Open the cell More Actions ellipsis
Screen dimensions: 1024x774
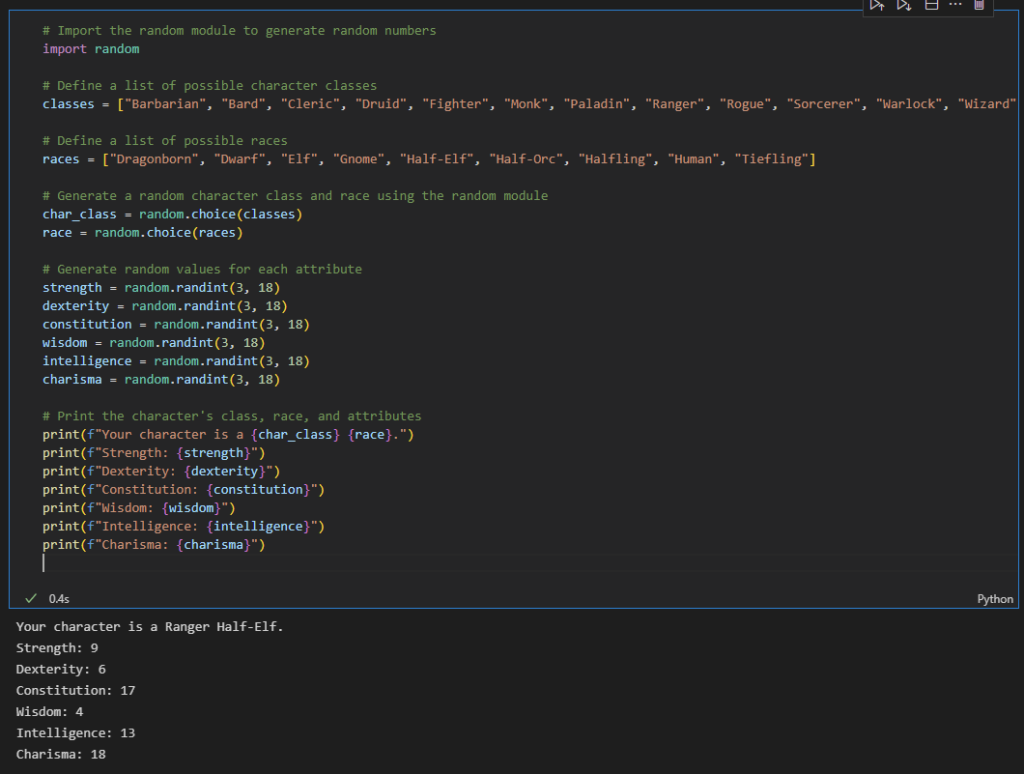point(955,5)
